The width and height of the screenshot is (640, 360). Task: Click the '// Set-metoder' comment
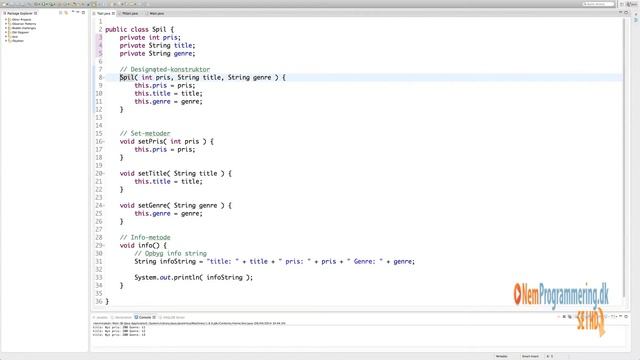(x=145, y=133)
